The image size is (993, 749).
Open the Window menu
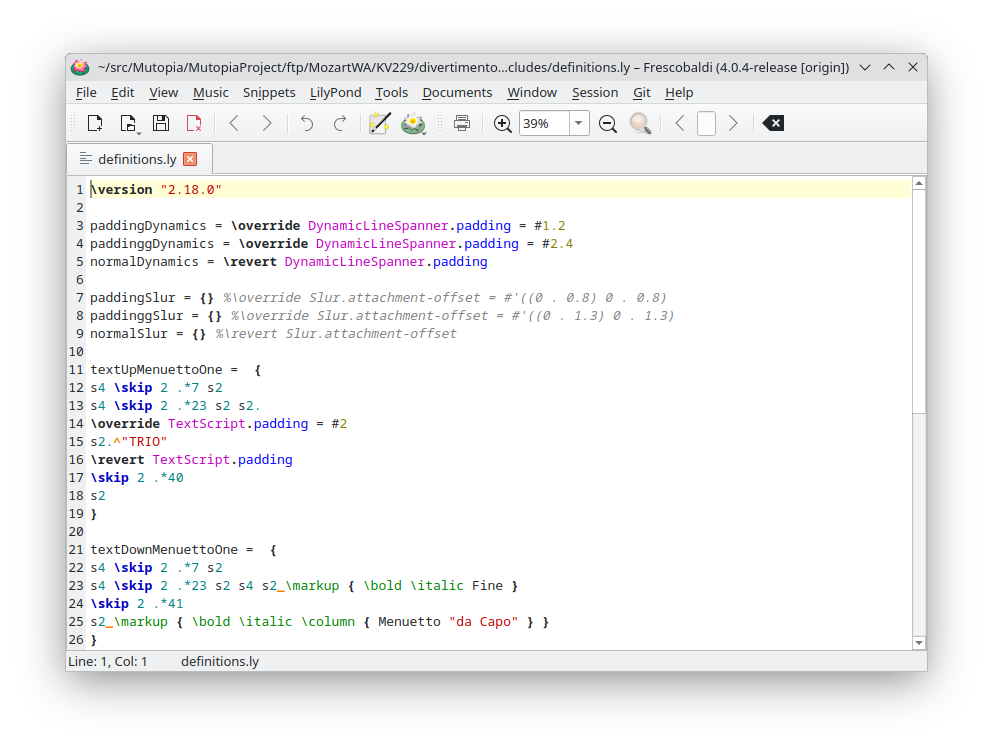[x=532, y=92]
